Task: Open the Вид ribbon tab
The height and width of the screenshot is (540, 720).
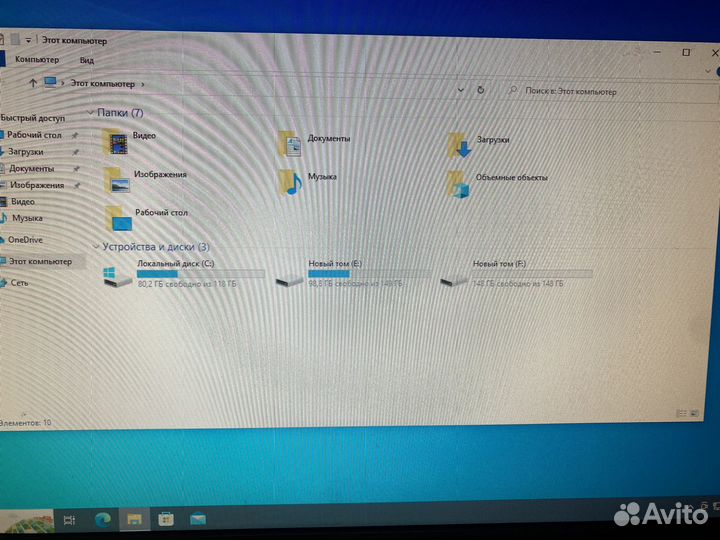Action: pos(87,60)
